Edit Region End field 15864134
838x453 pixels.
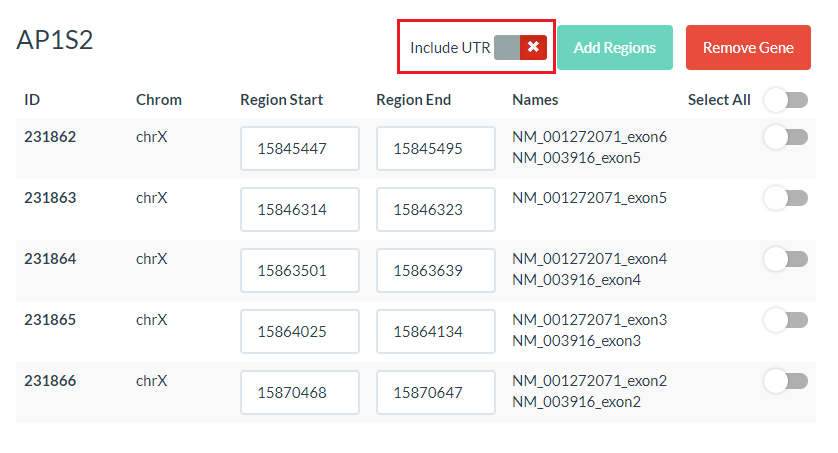436,331
